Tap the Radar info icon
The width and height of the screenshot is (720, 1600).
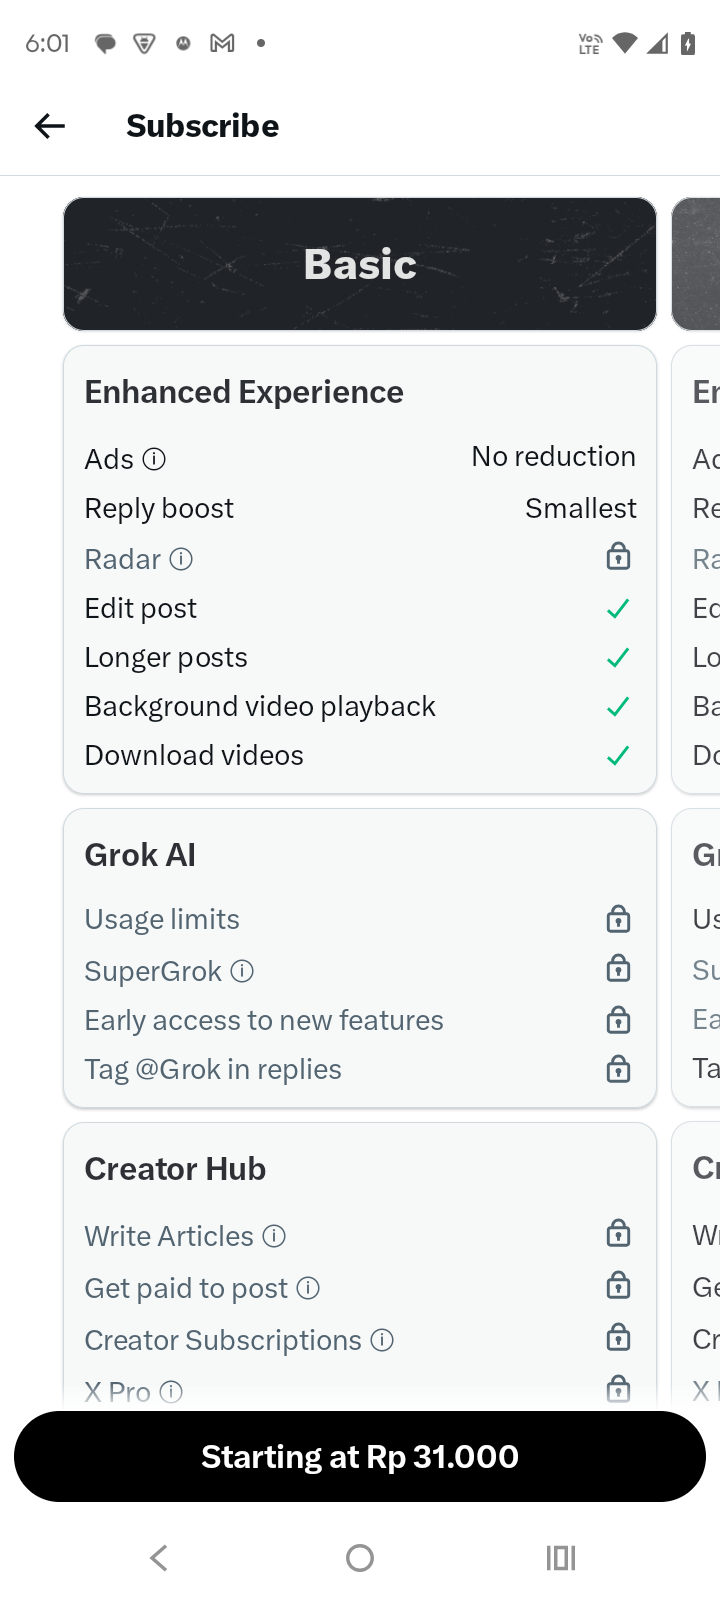click(181, 559)
